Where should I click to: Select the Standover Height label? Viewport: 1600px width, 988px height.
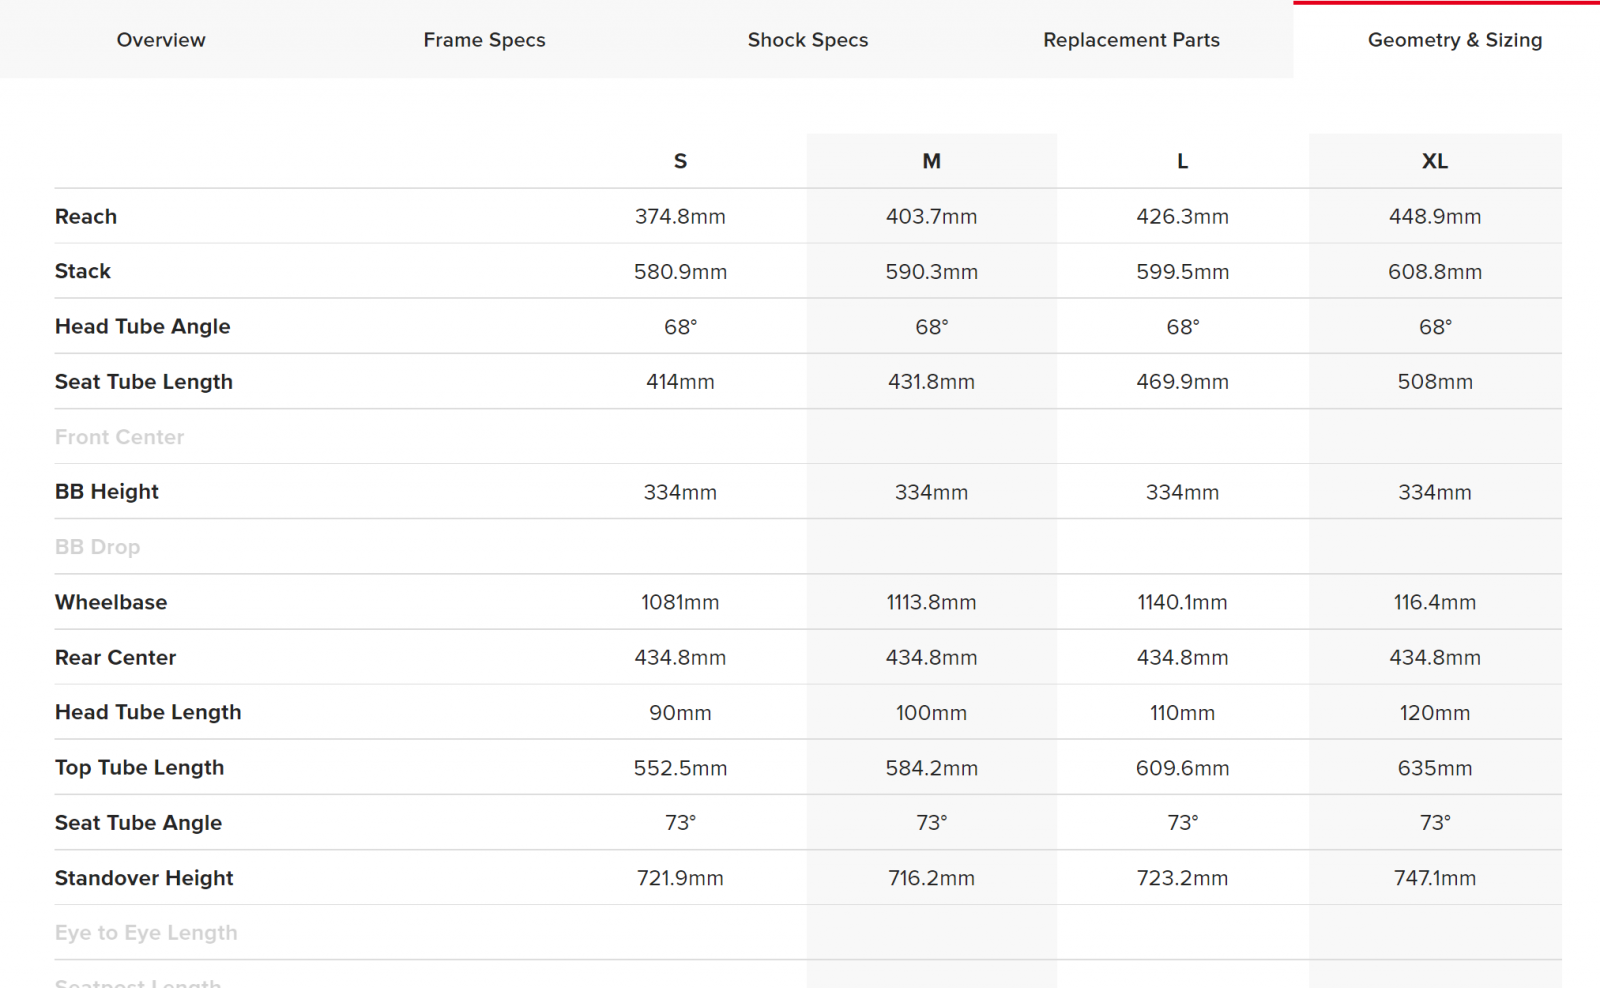(144, 877)
